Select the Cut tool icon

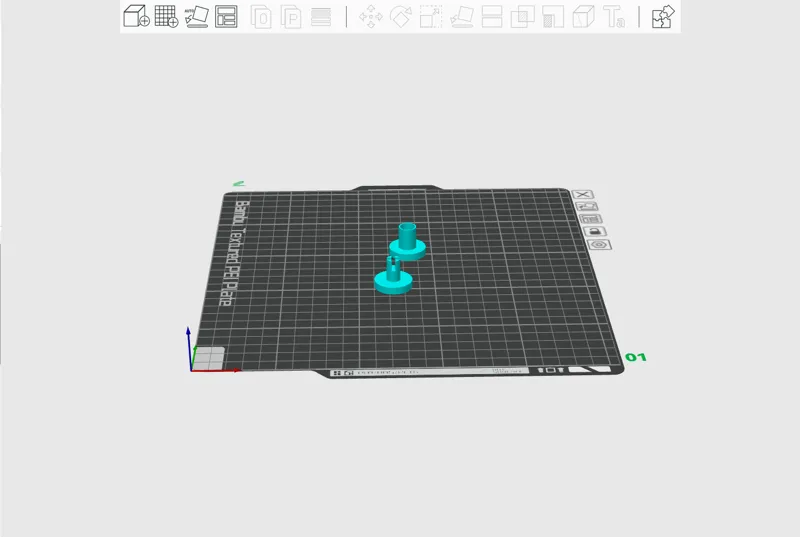coord(492,17)
